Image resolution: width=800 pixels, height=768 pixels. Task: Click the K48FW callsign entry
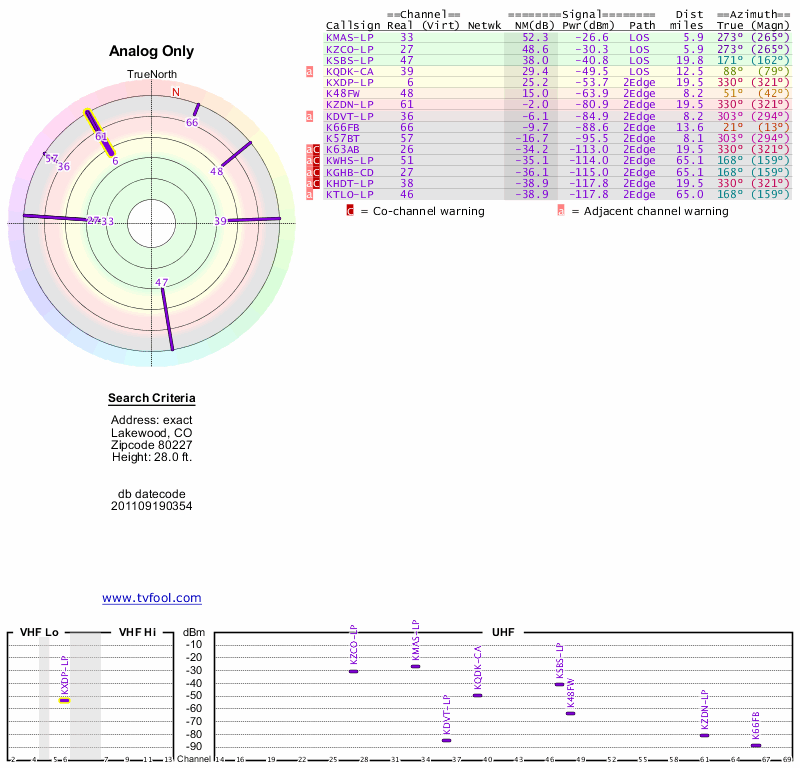(x=348, y=93)
